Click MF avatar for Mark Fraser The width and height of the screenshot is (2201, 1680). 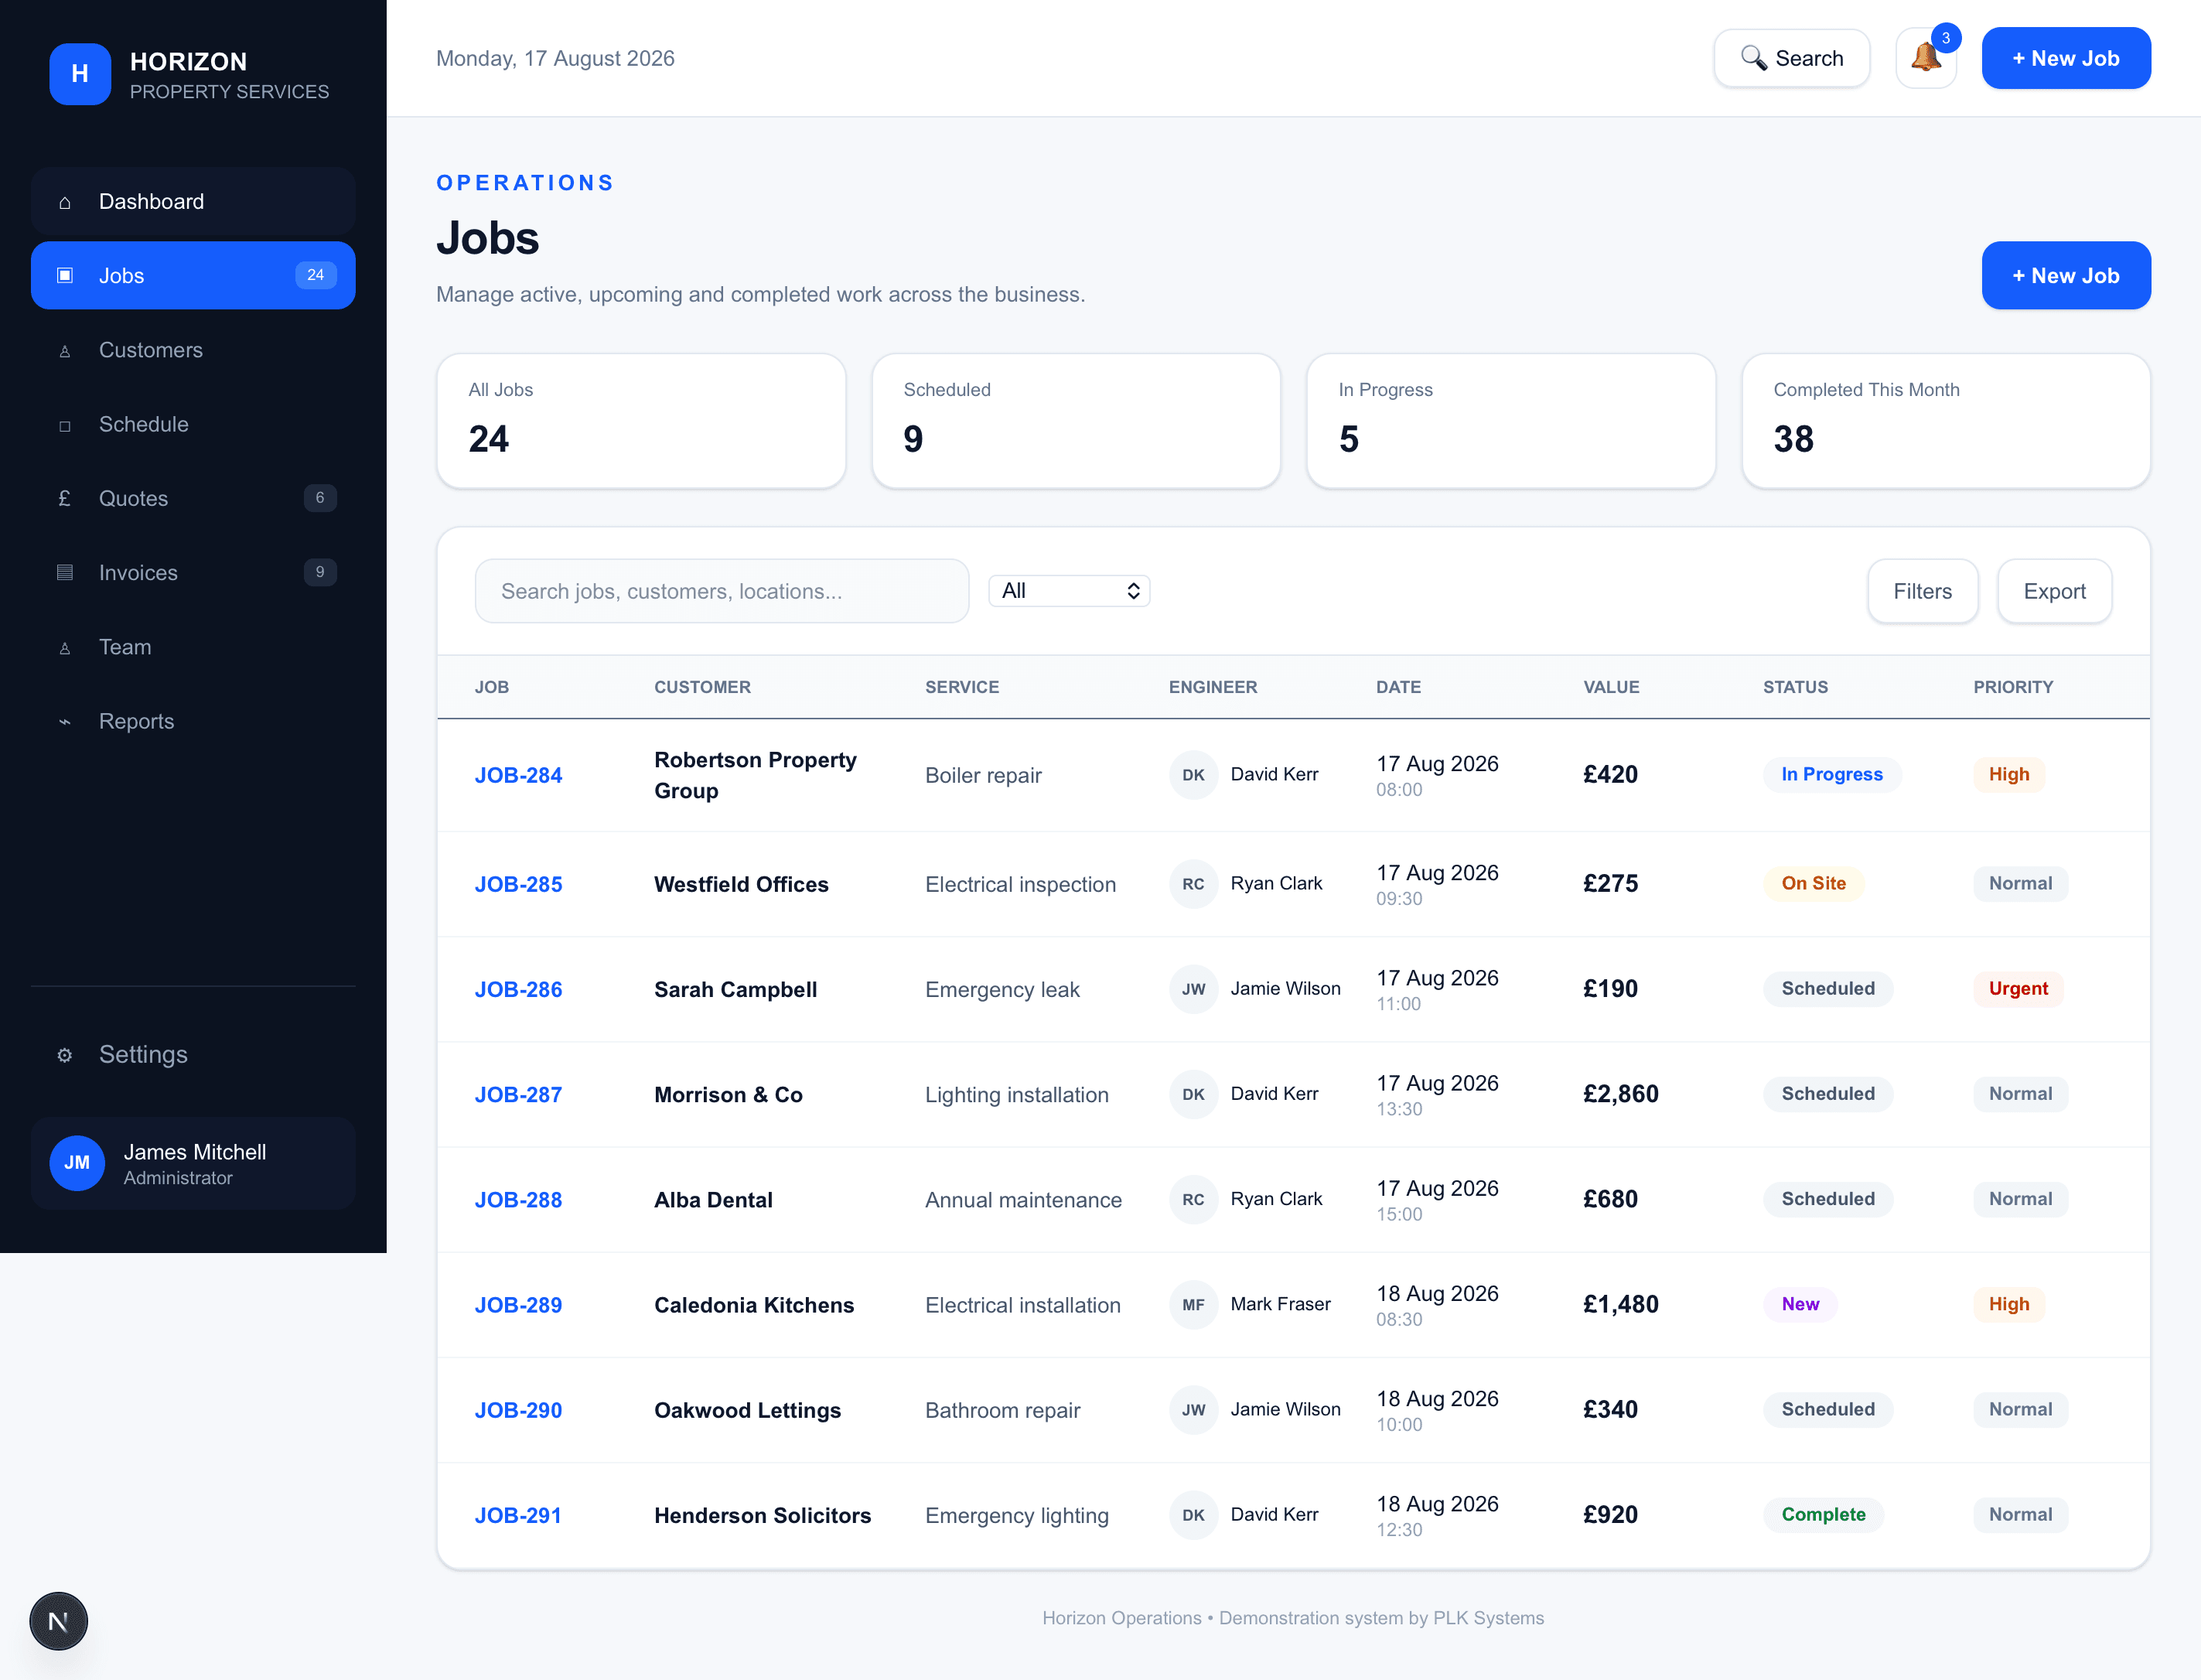tap(1193, 1305)
